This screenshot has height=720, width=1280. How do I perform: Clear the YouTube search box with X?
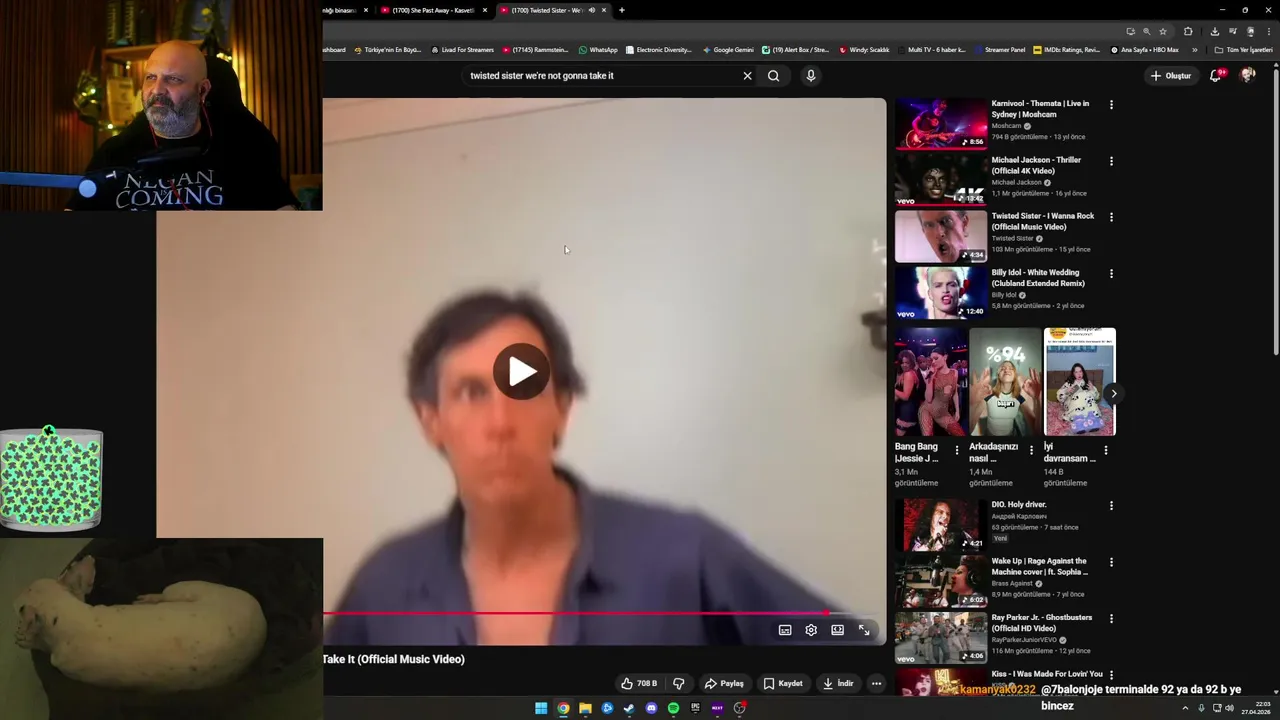click(747, 76)
